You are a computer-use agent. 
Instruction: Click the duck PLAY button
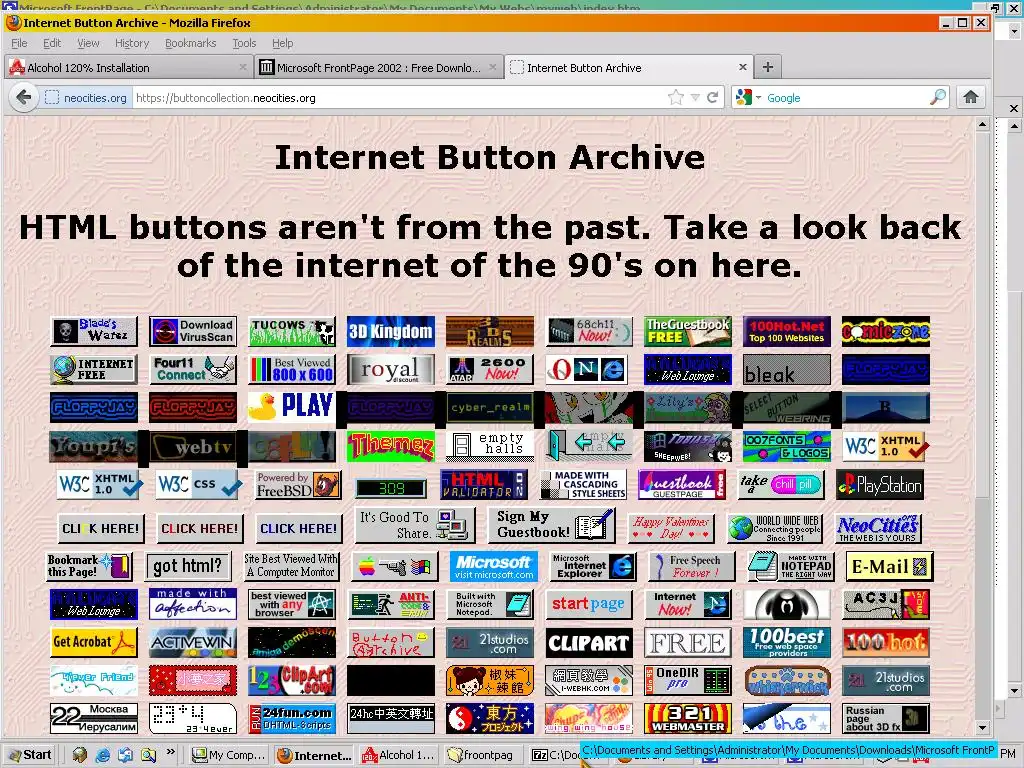click(x=292, y=406)
